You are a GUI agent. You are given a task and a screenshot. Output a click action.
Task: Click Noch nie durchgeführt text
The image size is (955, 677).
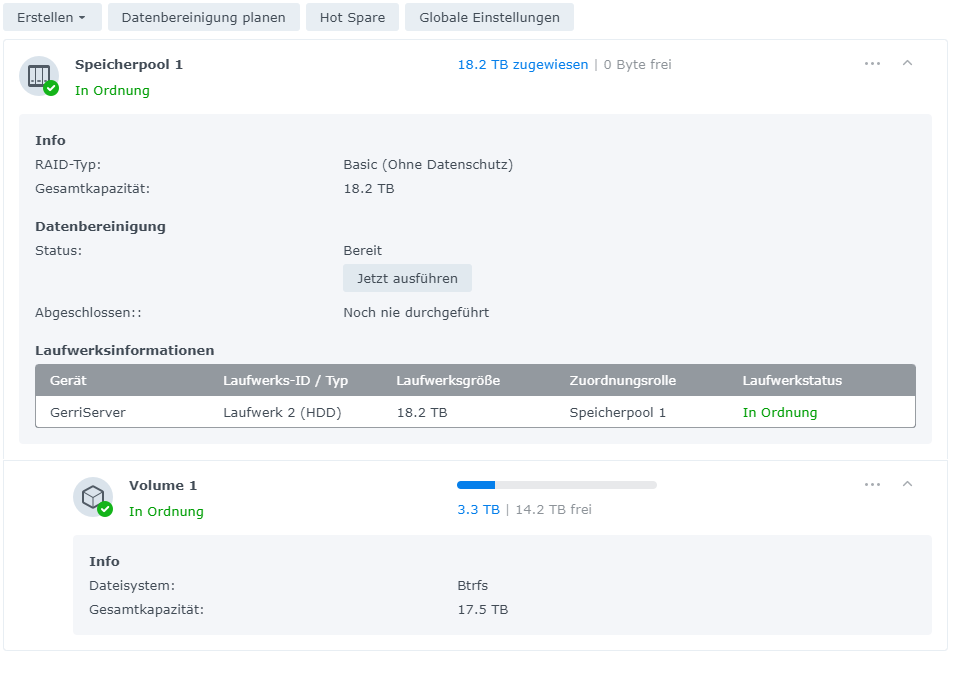416,312
